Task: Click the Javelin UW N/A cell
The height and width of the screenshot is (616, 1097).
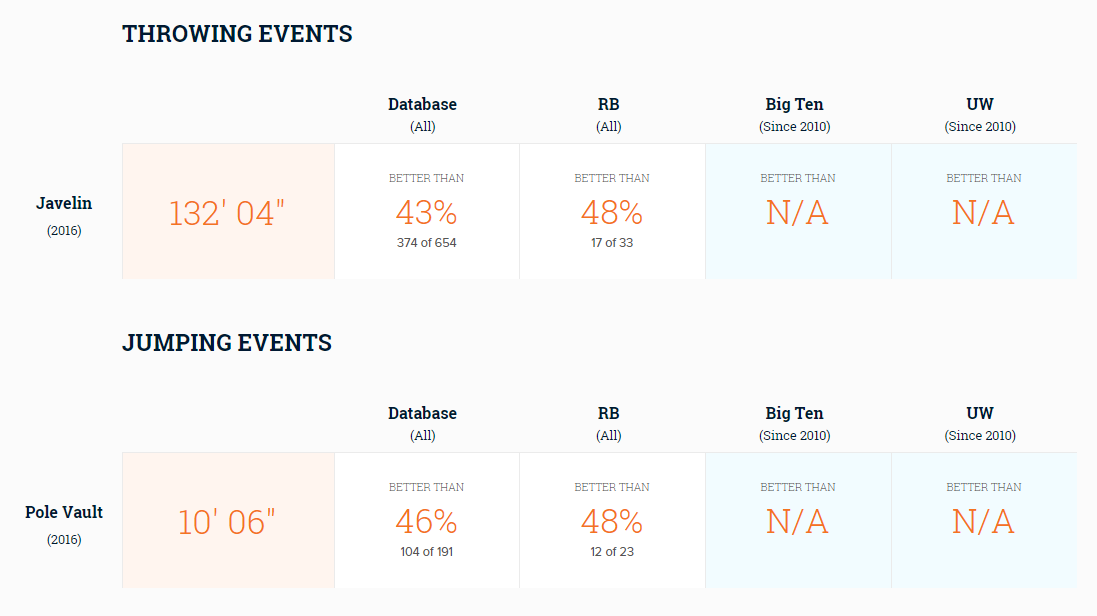Action: (984, 211)
